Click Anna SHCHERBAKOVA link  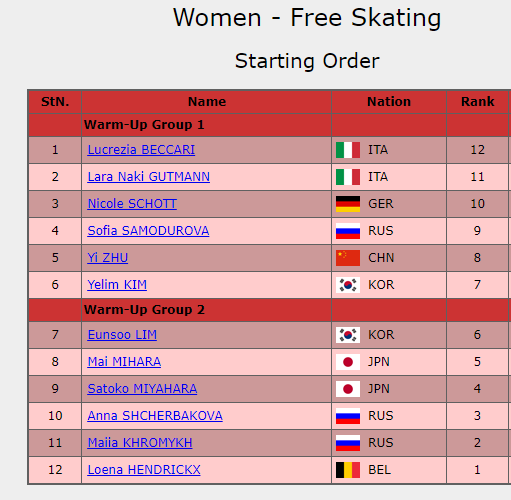(x=155, y=416)
